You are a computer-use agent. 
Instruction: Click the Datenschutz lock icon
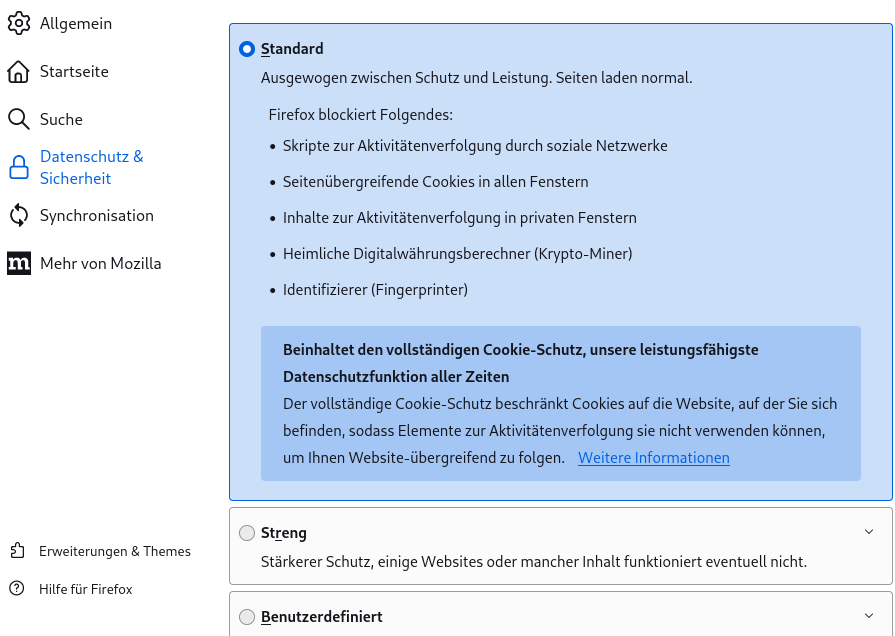point(18,167)
